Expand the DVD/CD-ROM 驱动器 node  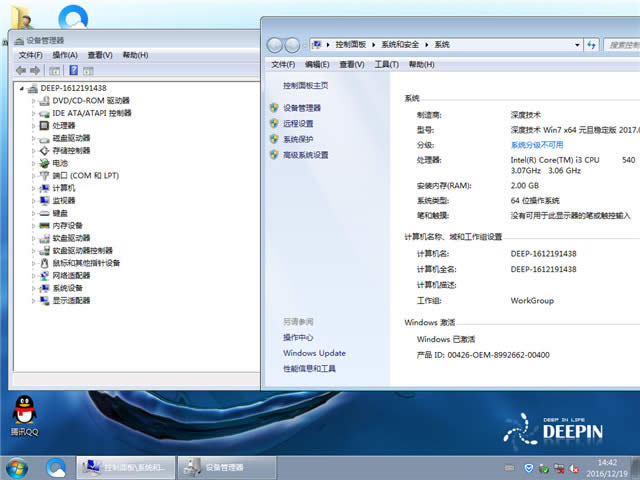click(33, 101)
